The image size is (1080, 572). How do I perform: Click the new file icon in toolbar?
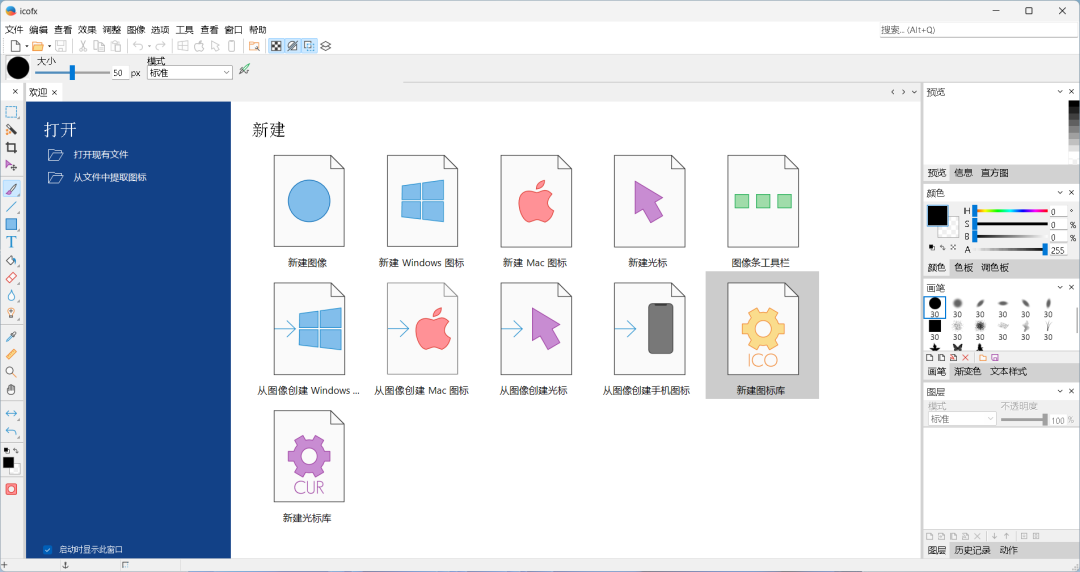coord(15,46)
